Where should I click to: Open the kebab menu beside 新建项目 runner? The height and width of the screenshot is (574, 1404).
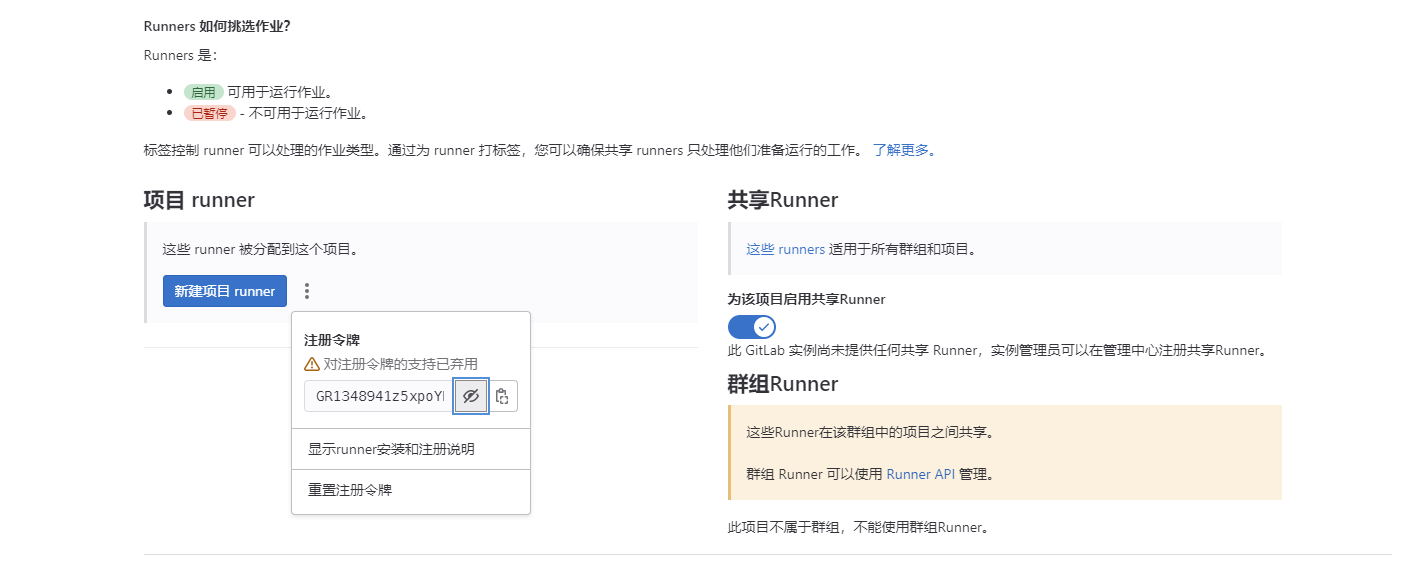click(x=307, y=291)
